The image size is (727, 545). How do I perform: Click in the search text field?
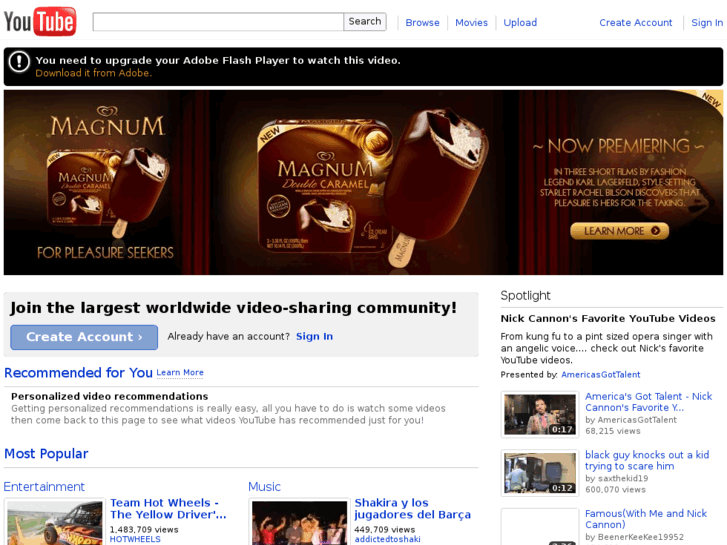[218, 22]
